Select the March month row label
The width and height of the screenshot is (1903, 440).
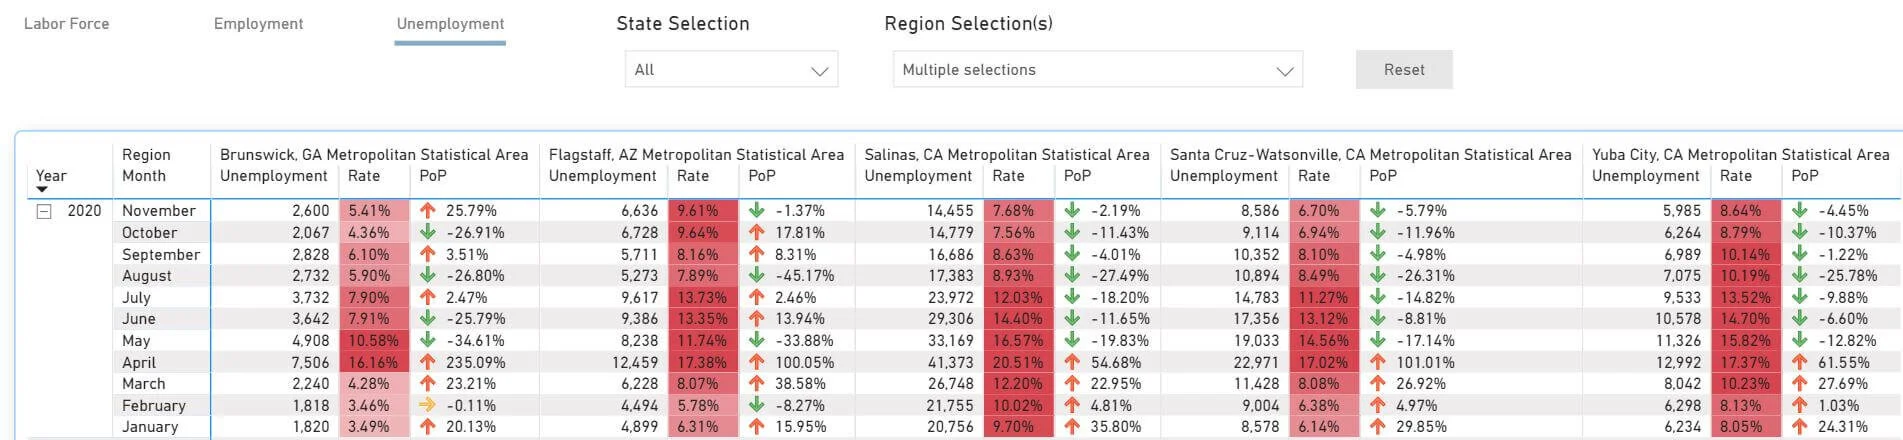[144, 384]
